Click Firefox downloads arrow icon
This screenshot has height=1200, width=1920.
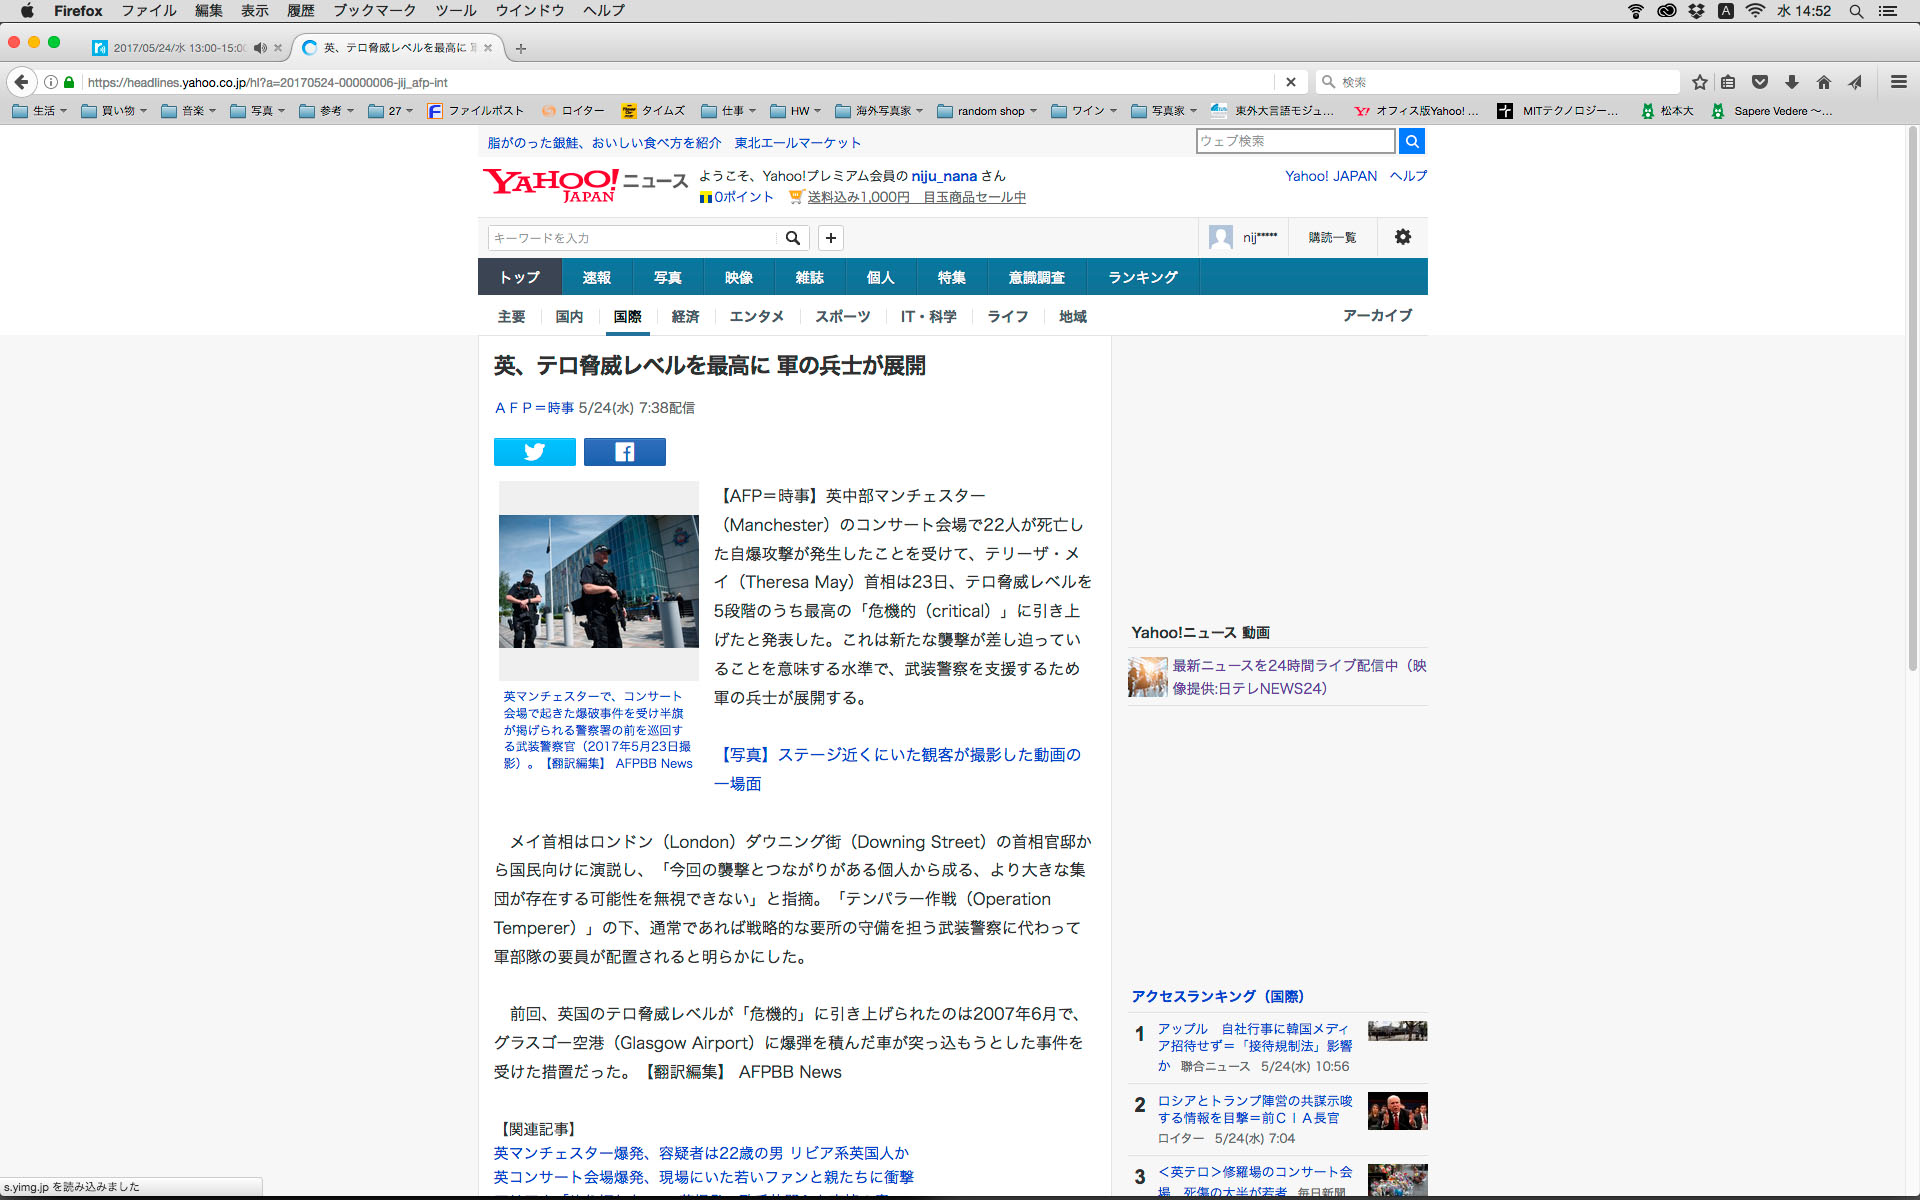pyautogui.click(x=1792, y=82)
